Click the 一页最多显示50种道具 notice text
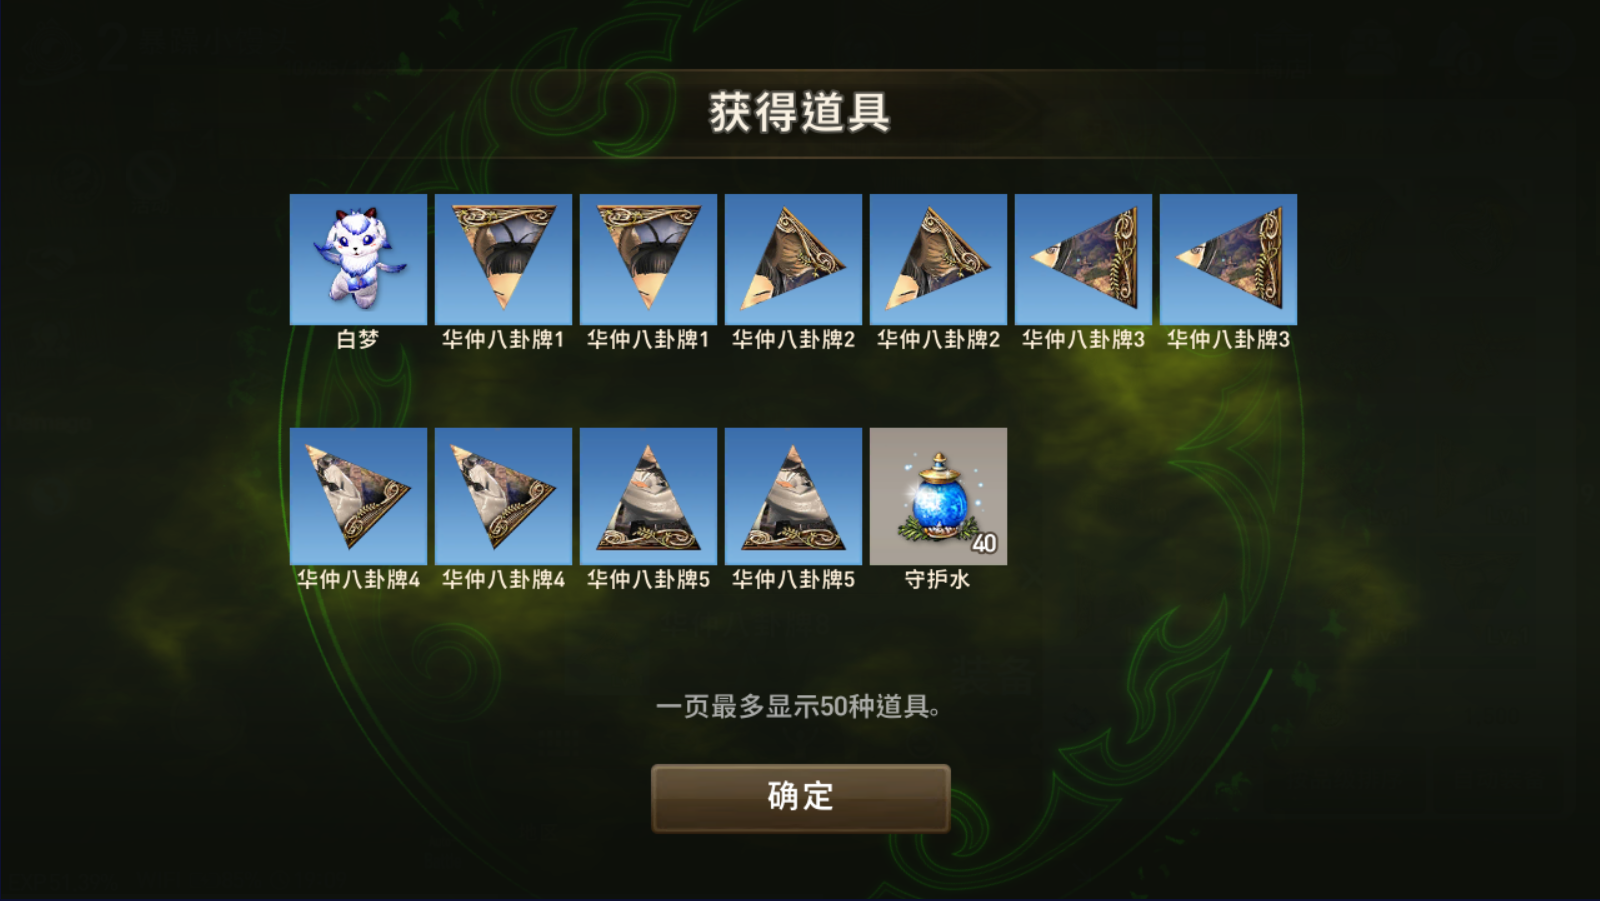The image size is (1600, 901). 798,707
